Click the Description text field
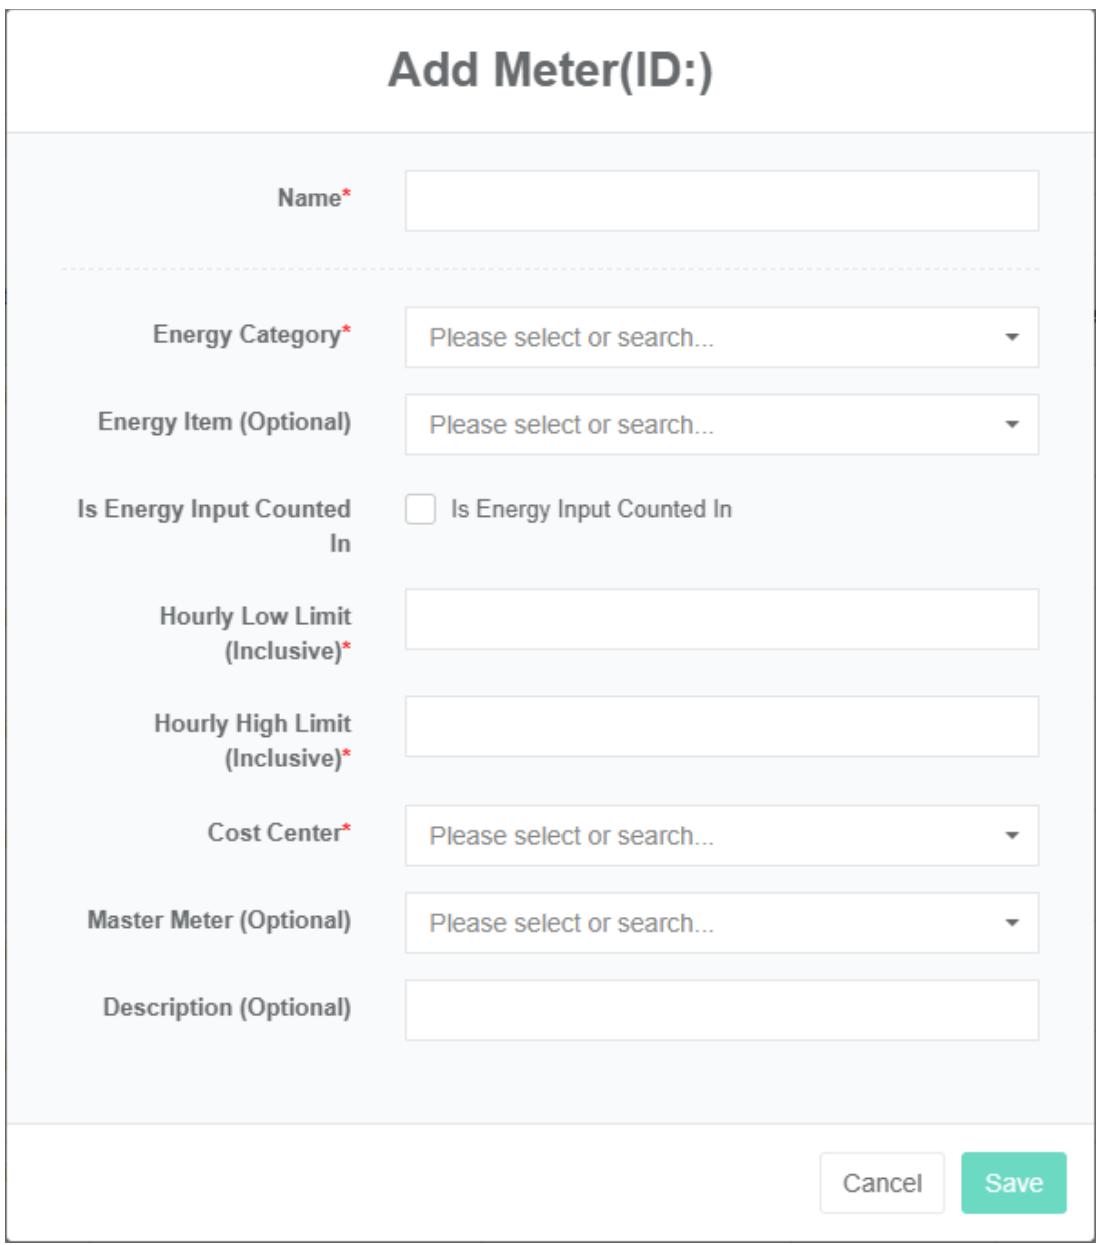This screenshot has height=1245, width=1100. [721, 1010]
